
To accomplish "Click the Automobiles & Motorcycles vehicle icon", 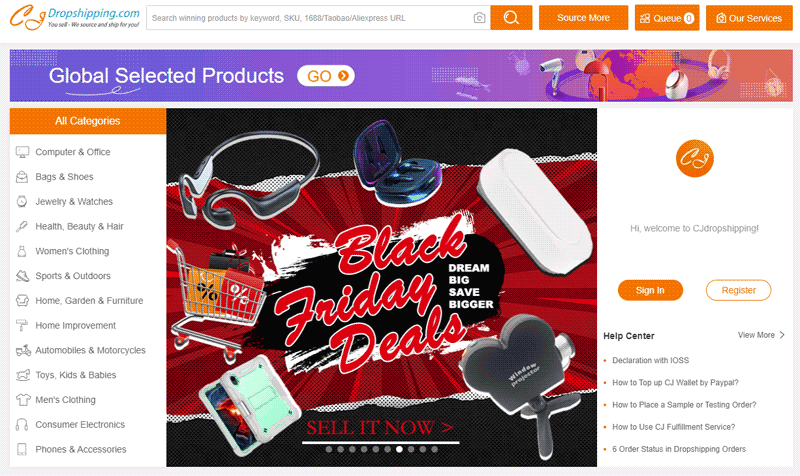I will coord(23,350).
